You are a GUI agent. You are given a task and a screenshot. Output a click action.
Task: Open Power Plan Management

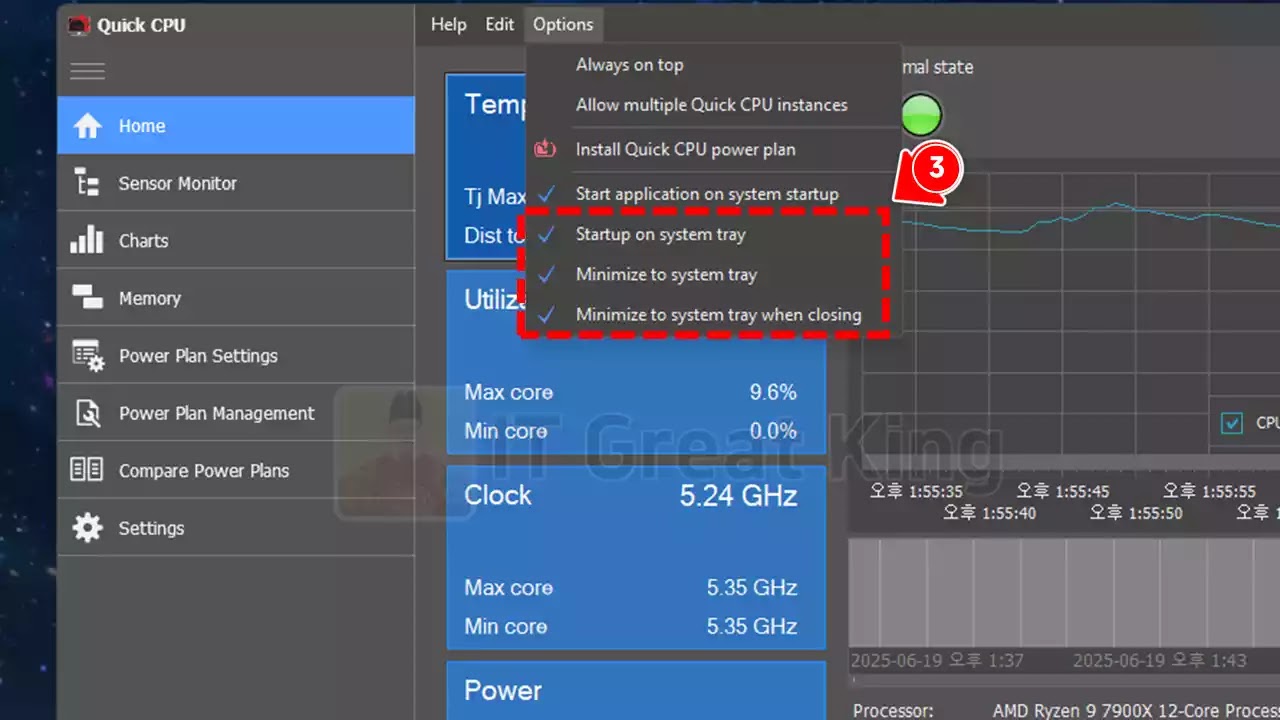(236, 413)
